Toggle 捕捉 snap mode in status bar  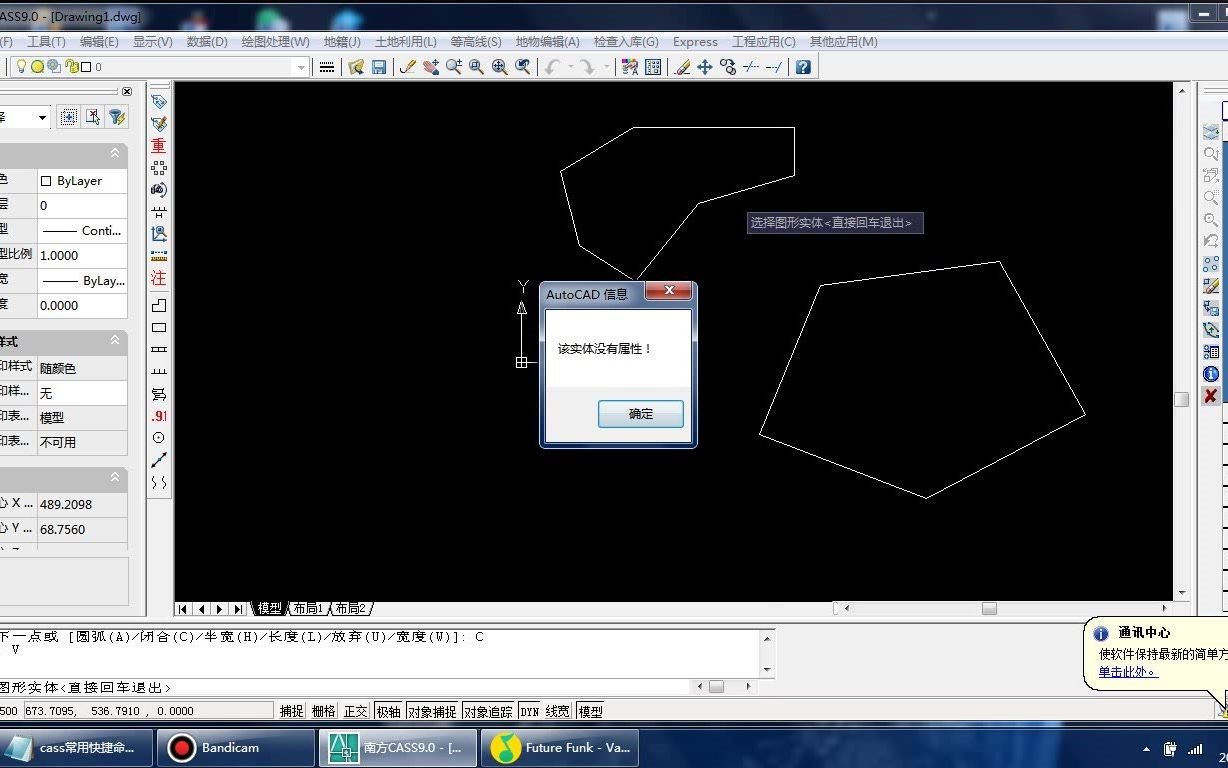point(292,711)
